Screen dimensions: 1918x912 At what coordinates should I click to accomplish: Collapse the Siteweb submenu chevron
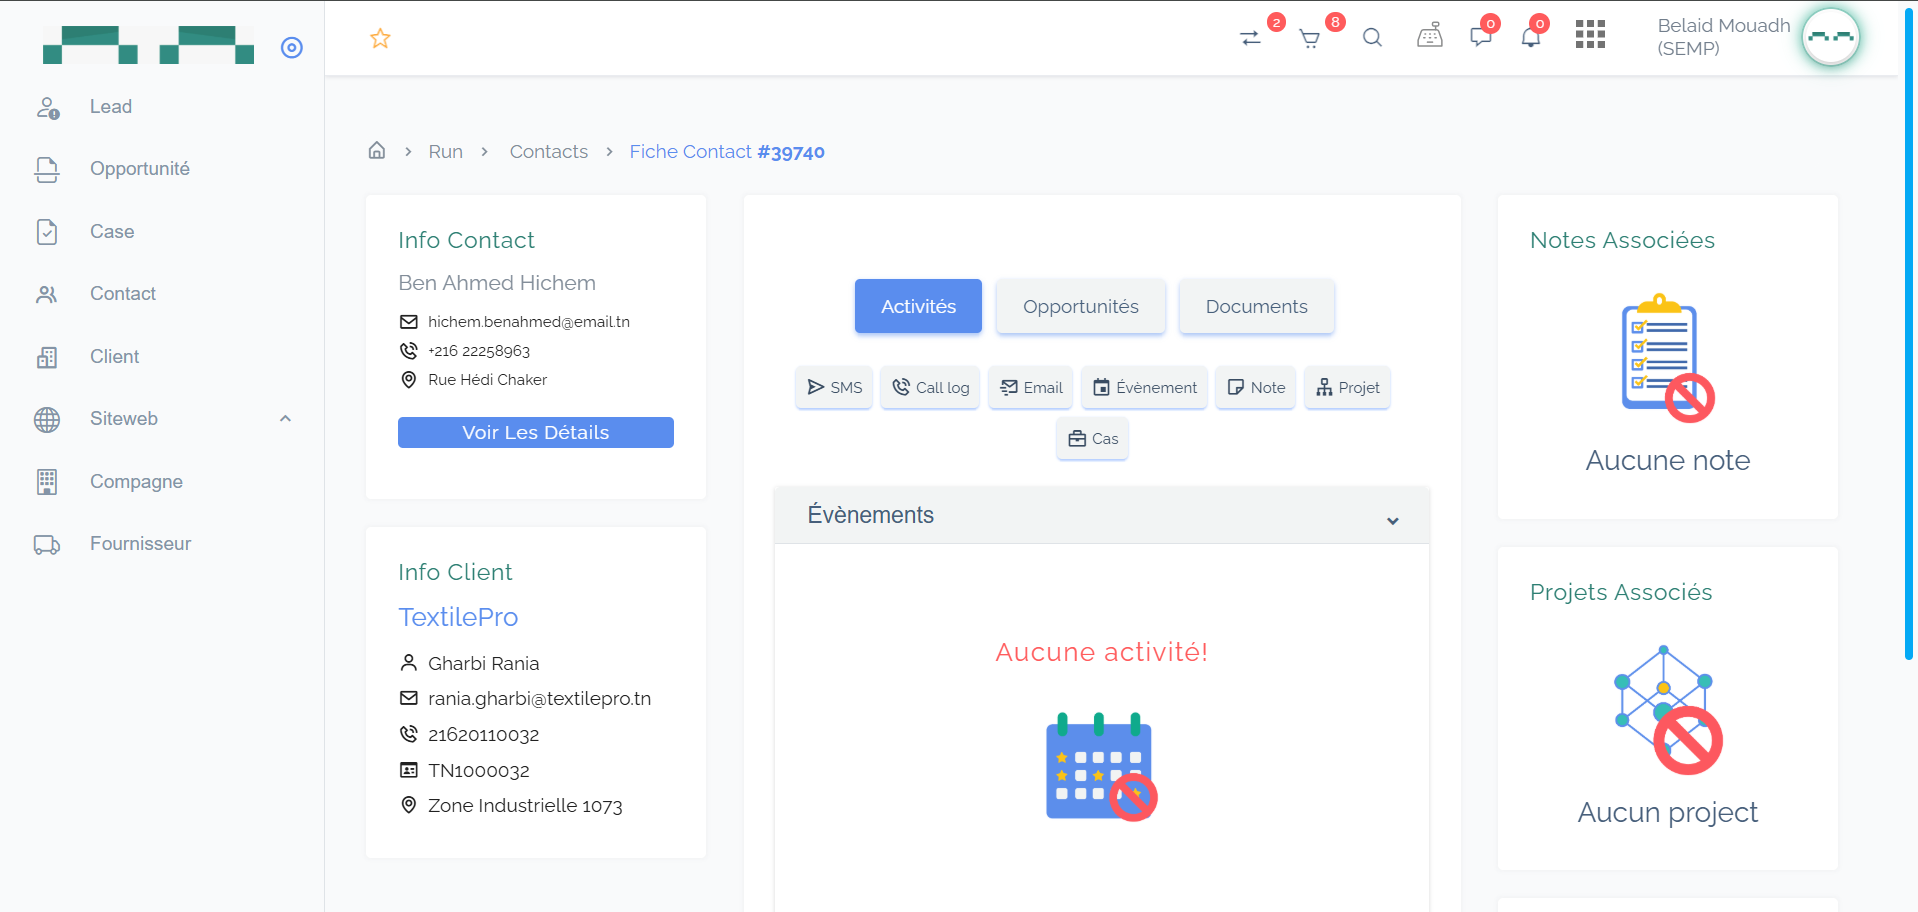tap(285, 419)
